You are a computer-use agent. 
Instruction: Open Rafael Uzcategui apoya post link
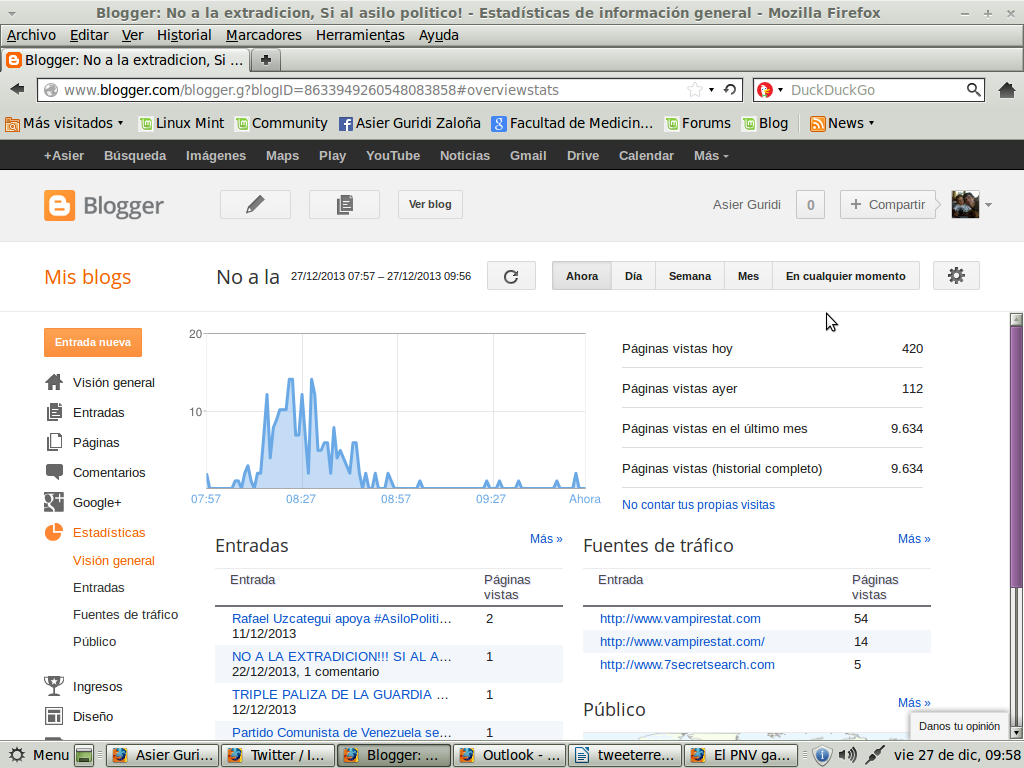342,618
